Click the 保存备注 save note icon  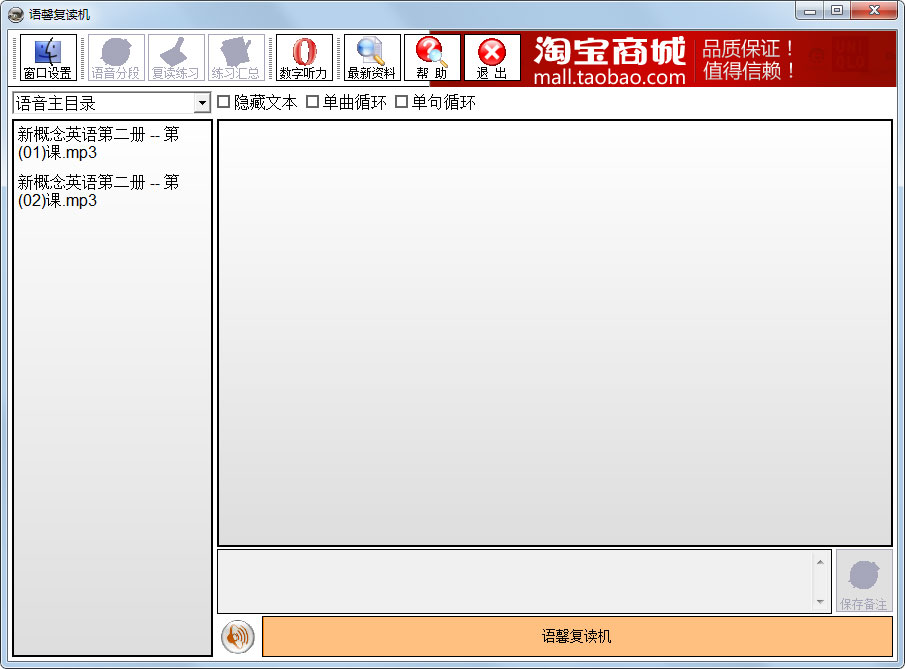point(862,580)
